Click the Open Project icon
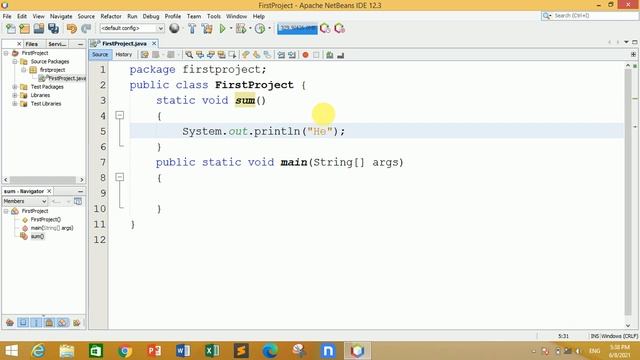The image size is (640, 360). (39, 29)
